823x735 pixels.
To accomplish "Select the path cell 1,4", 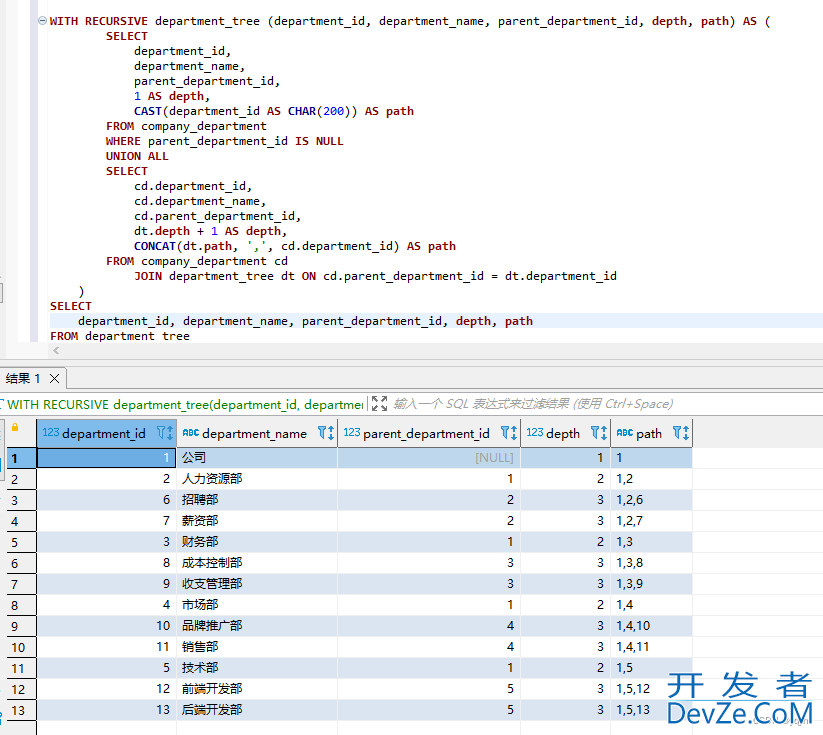I will [x=651, y=605].
